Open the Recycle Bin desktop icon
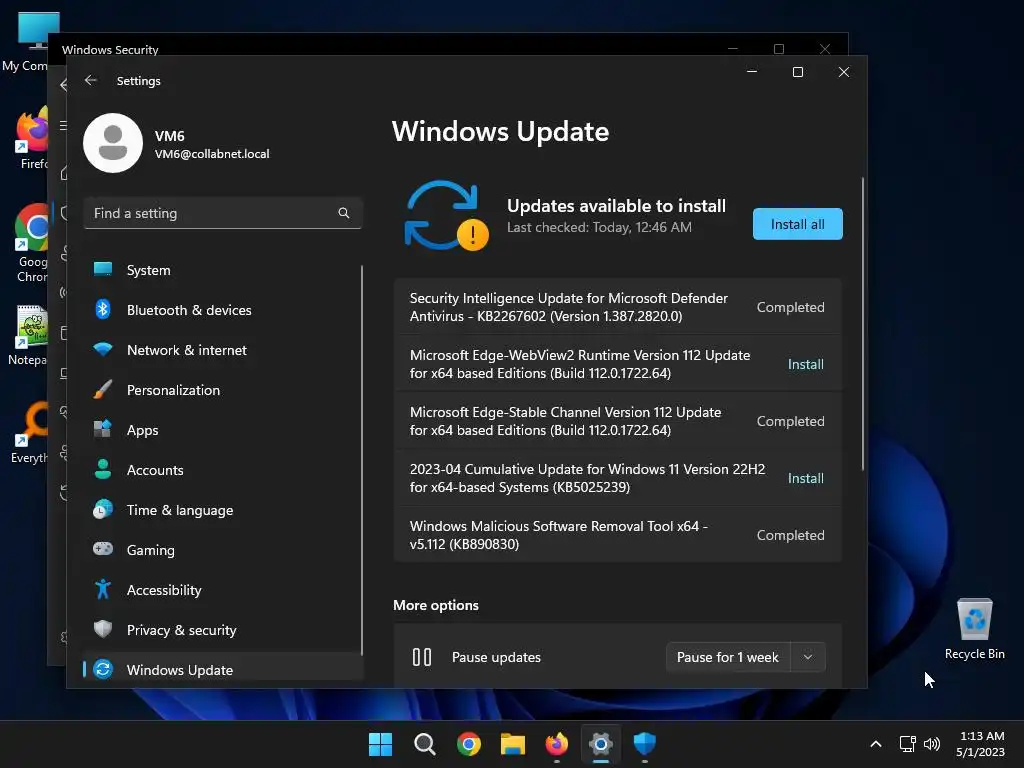Viewport: 1024px width, 768px height. click(x=974, y=628)
